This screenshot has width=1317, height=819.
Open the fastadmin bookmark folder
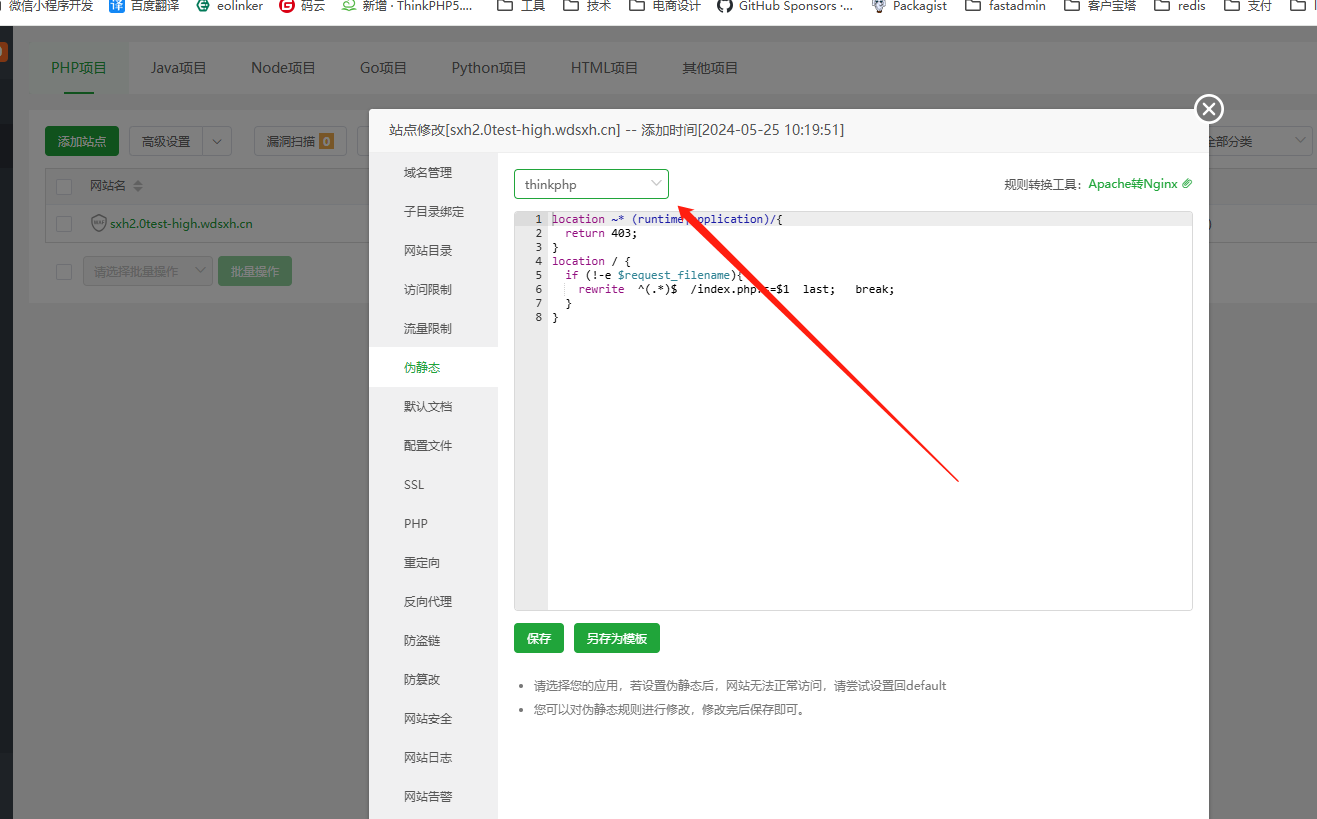[x=1006, y=6]
